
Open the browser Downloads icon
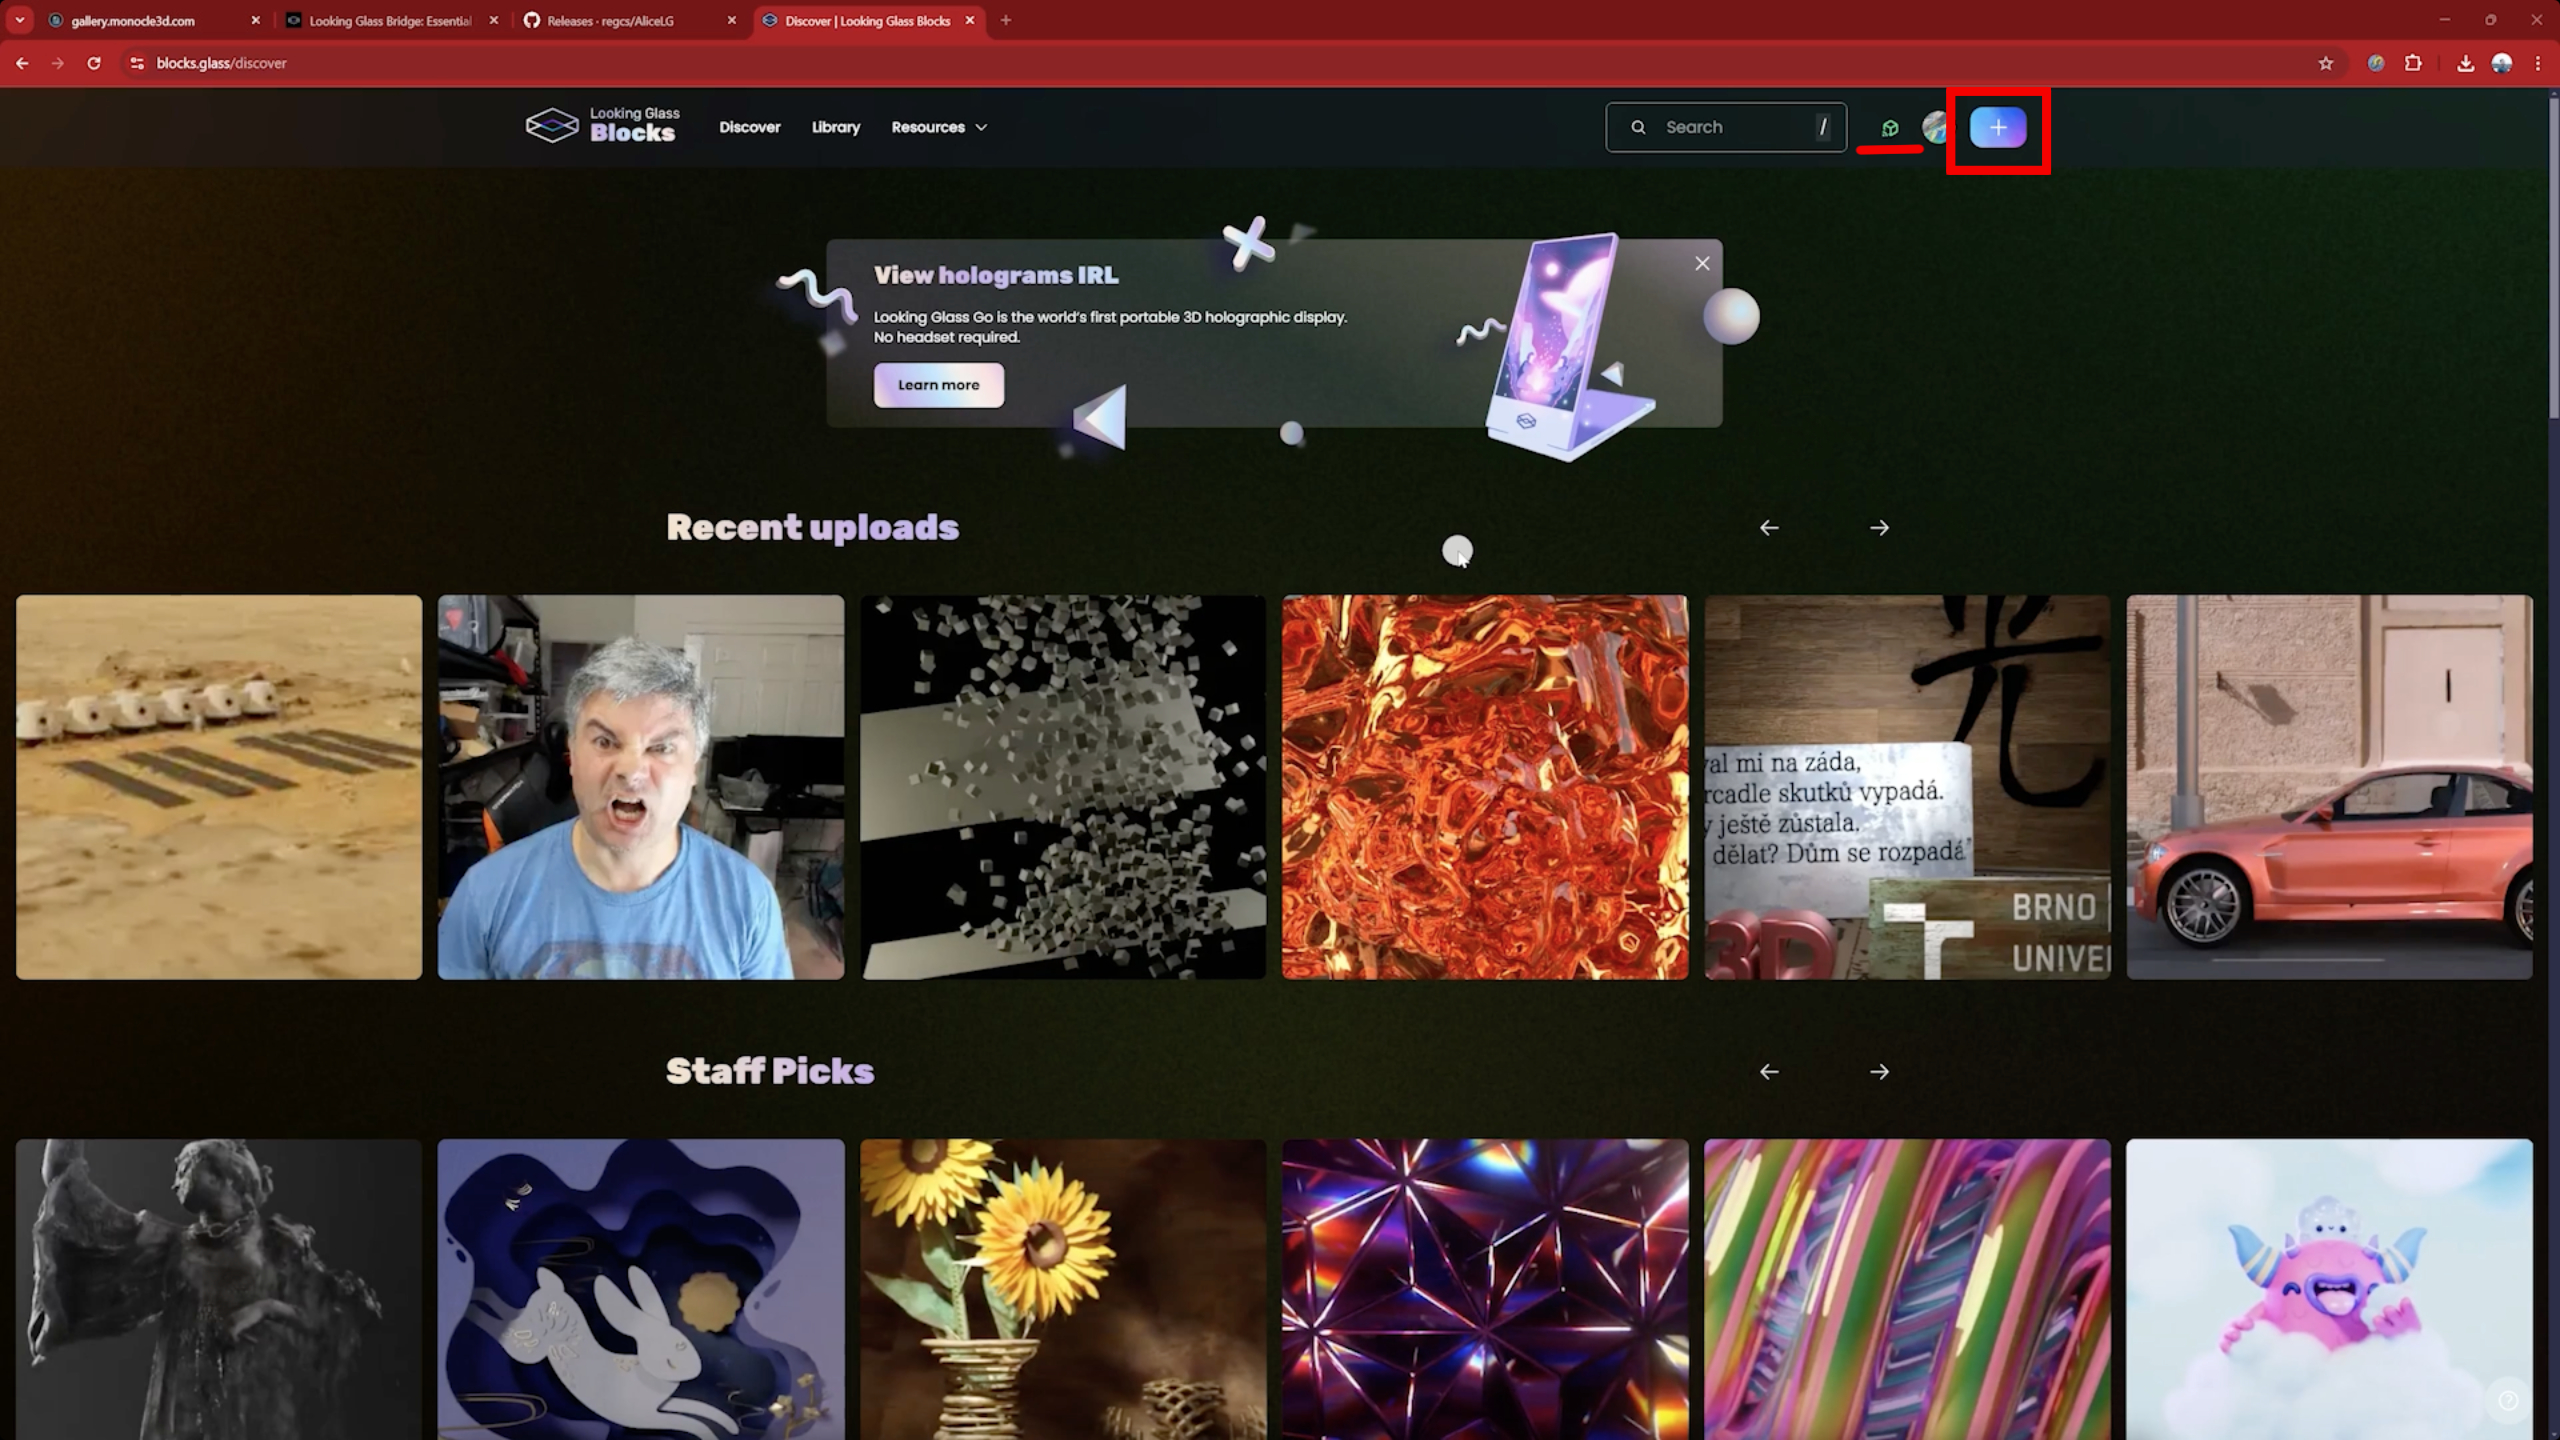2466,63
